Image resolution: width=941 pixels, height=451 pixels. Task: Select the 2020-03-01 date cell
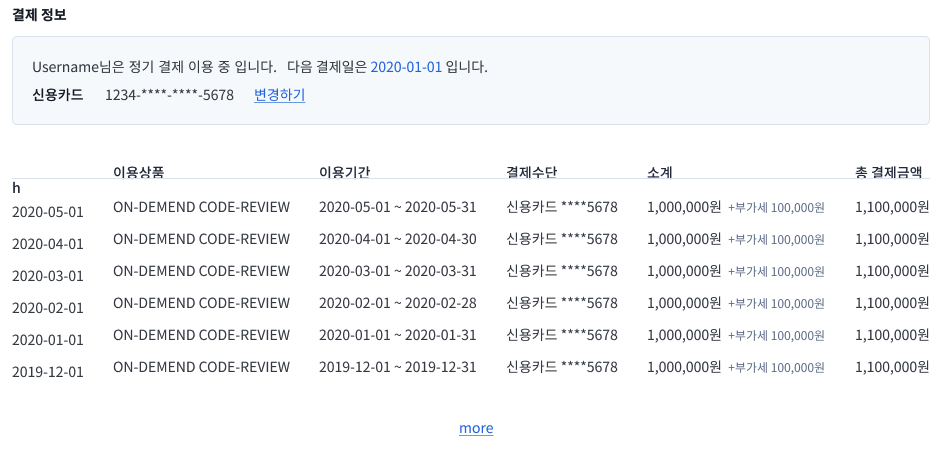click(x=48, y=276)
